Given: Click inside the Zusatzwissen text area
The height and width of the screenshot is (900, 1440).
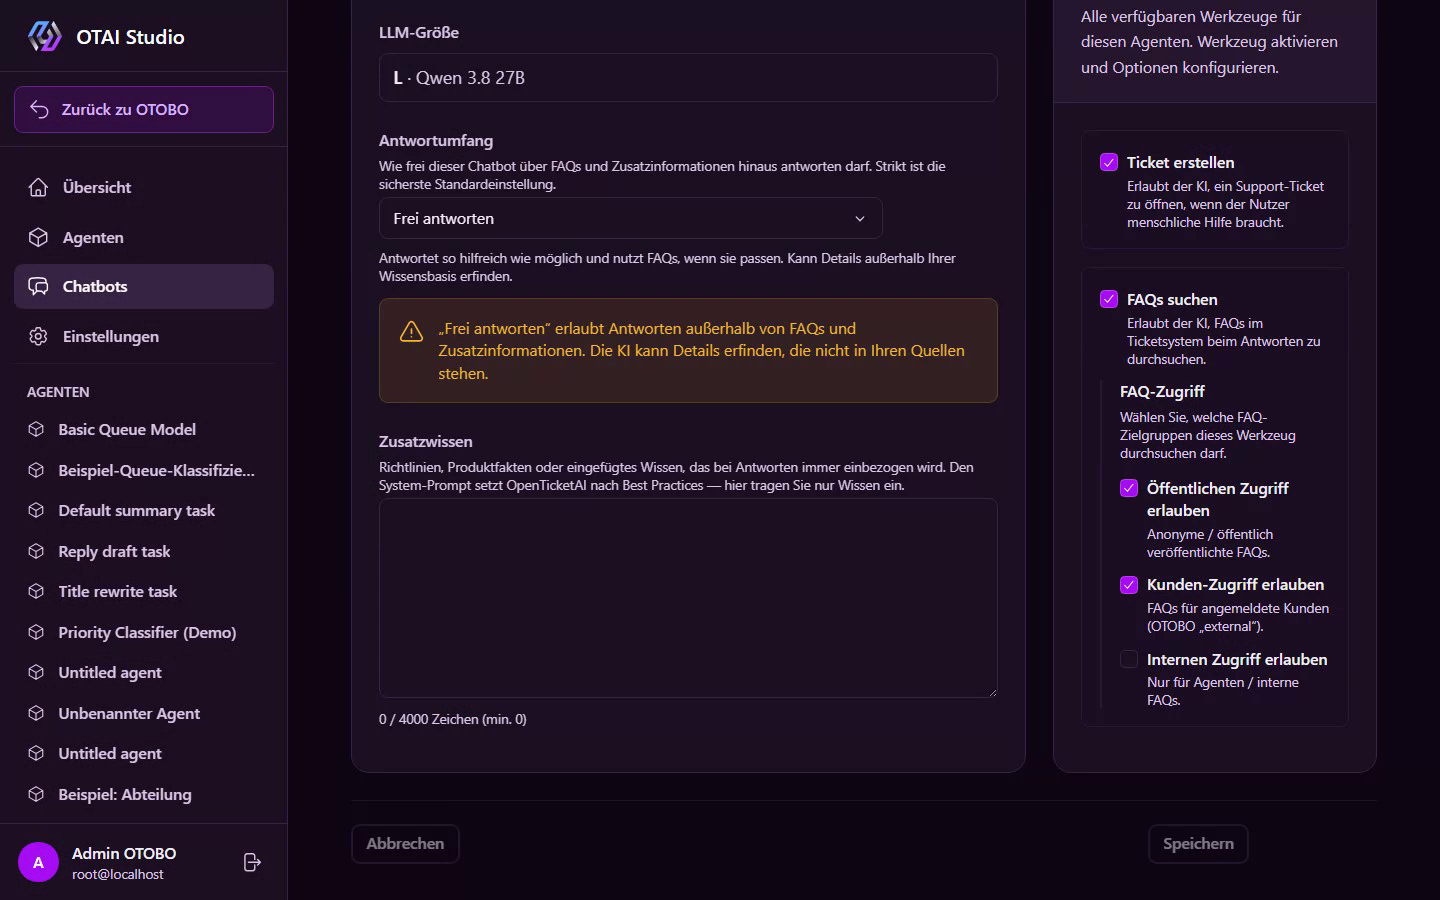Looking at the screenshot, I should [688, 598].
